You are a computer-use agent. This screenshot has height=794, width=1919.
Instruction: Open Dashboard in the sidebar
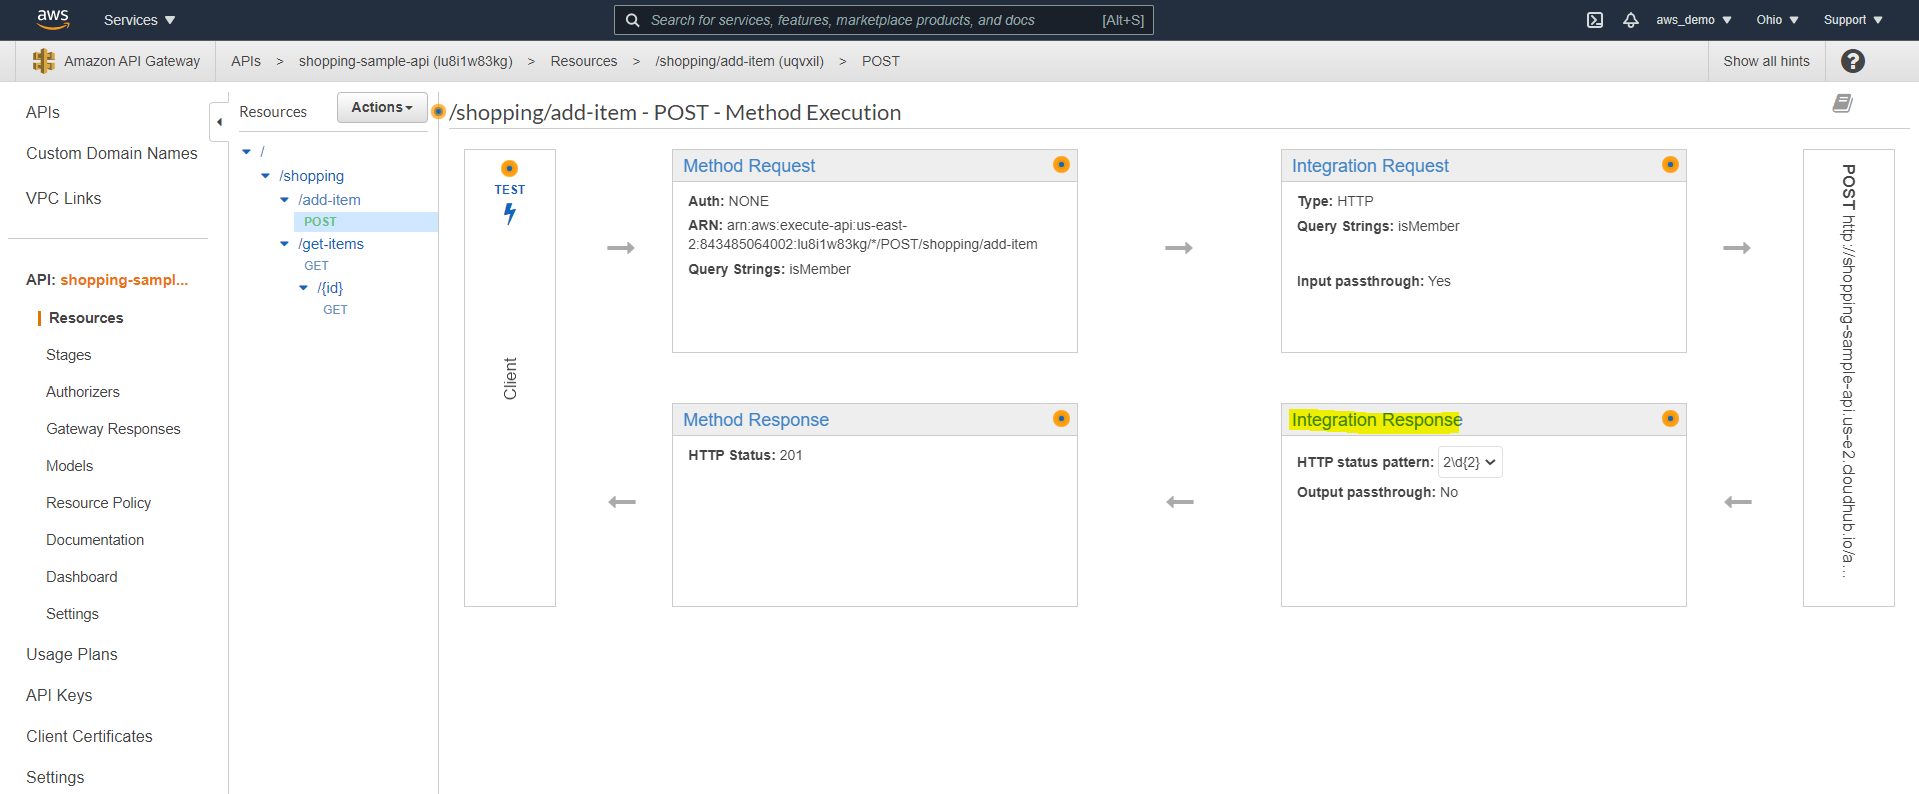point(81,577)
